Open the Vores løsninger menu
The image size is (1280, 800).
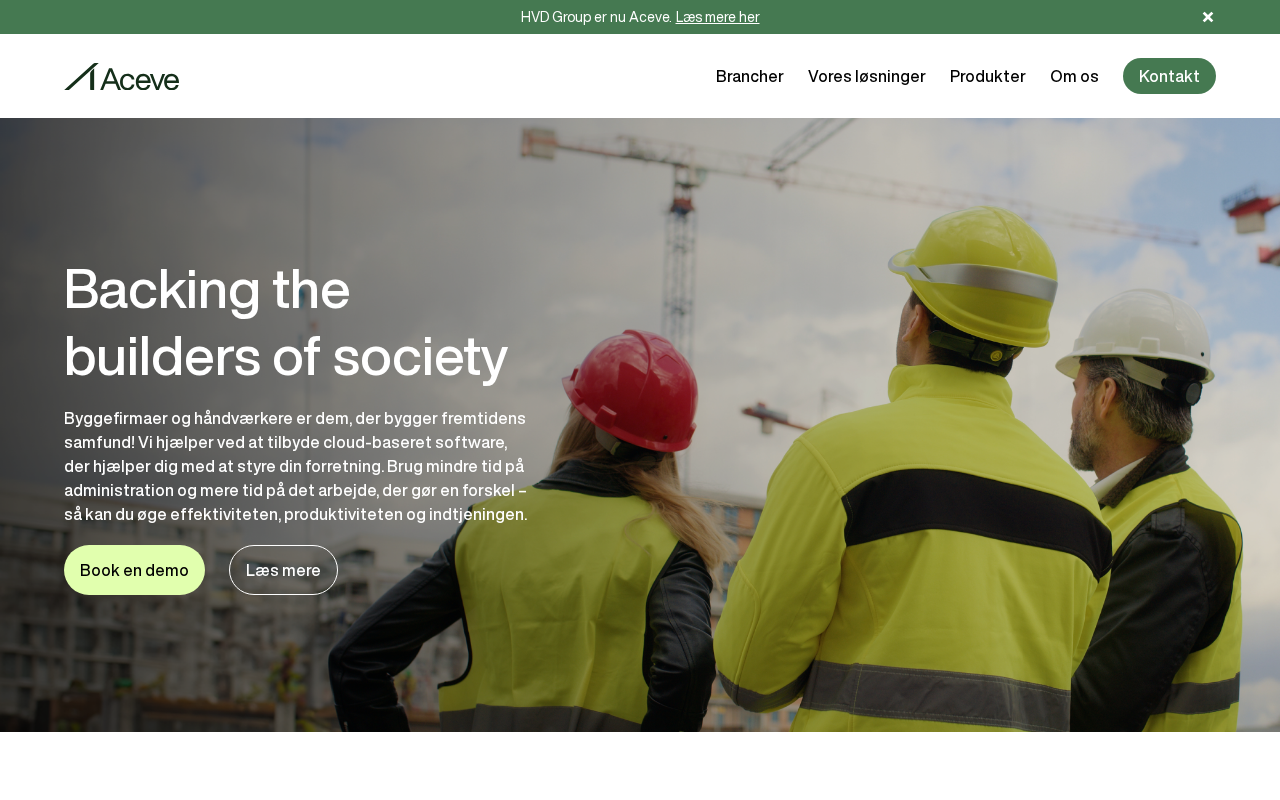867,76
